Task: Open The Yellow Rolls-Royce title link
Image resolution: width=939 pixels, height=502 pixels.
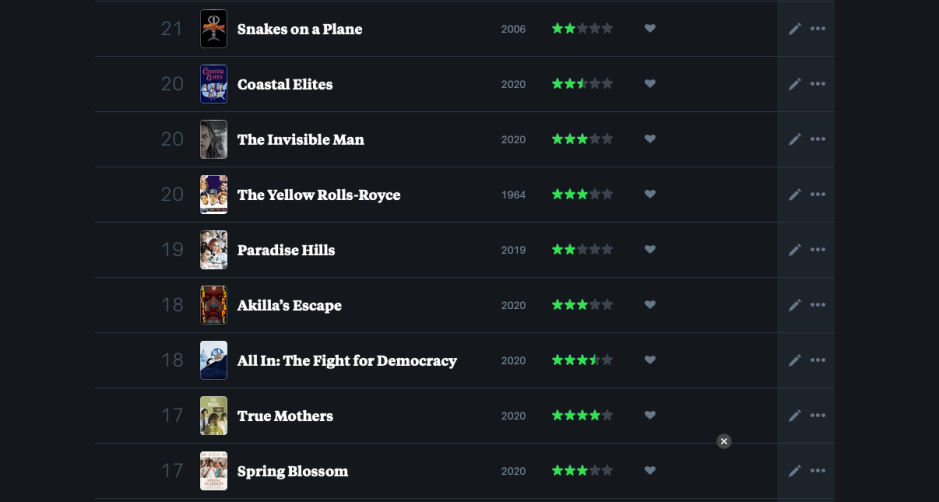Action: [x=318, y=195]
